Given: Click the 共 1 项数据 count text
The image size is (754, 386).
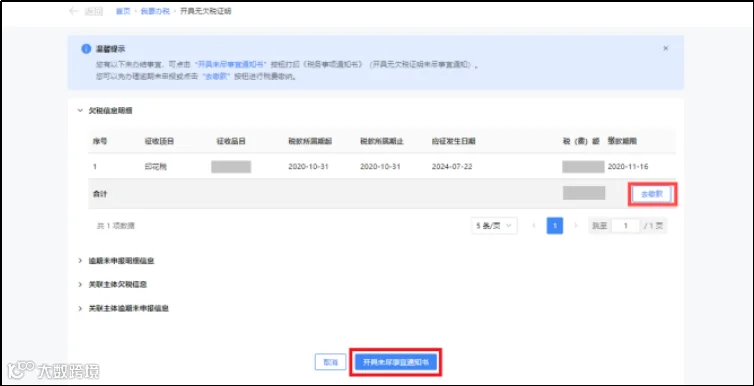Looking at the screenshot, I should [x=116, y=225].
